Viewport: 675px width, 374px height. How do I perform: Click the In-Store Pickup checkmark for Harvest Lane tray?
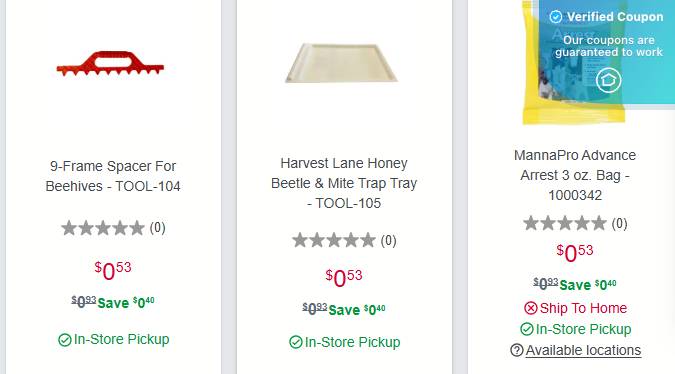[296, 343]
